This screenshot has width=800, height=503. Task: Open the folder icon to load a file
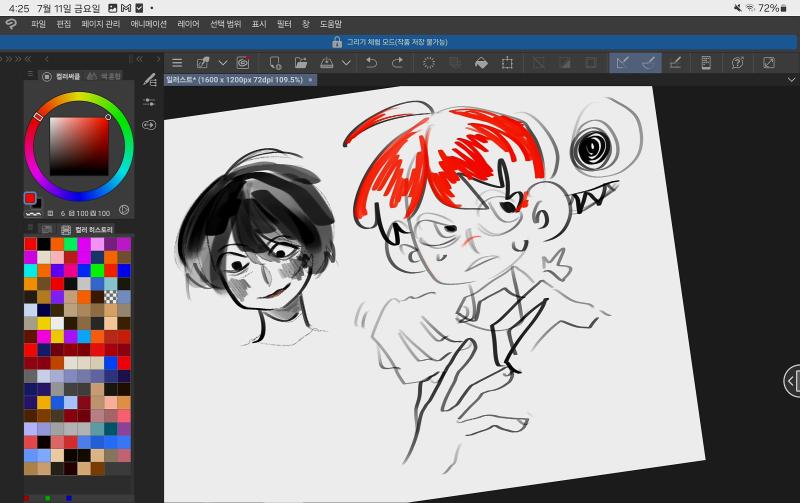pos(301,63)
